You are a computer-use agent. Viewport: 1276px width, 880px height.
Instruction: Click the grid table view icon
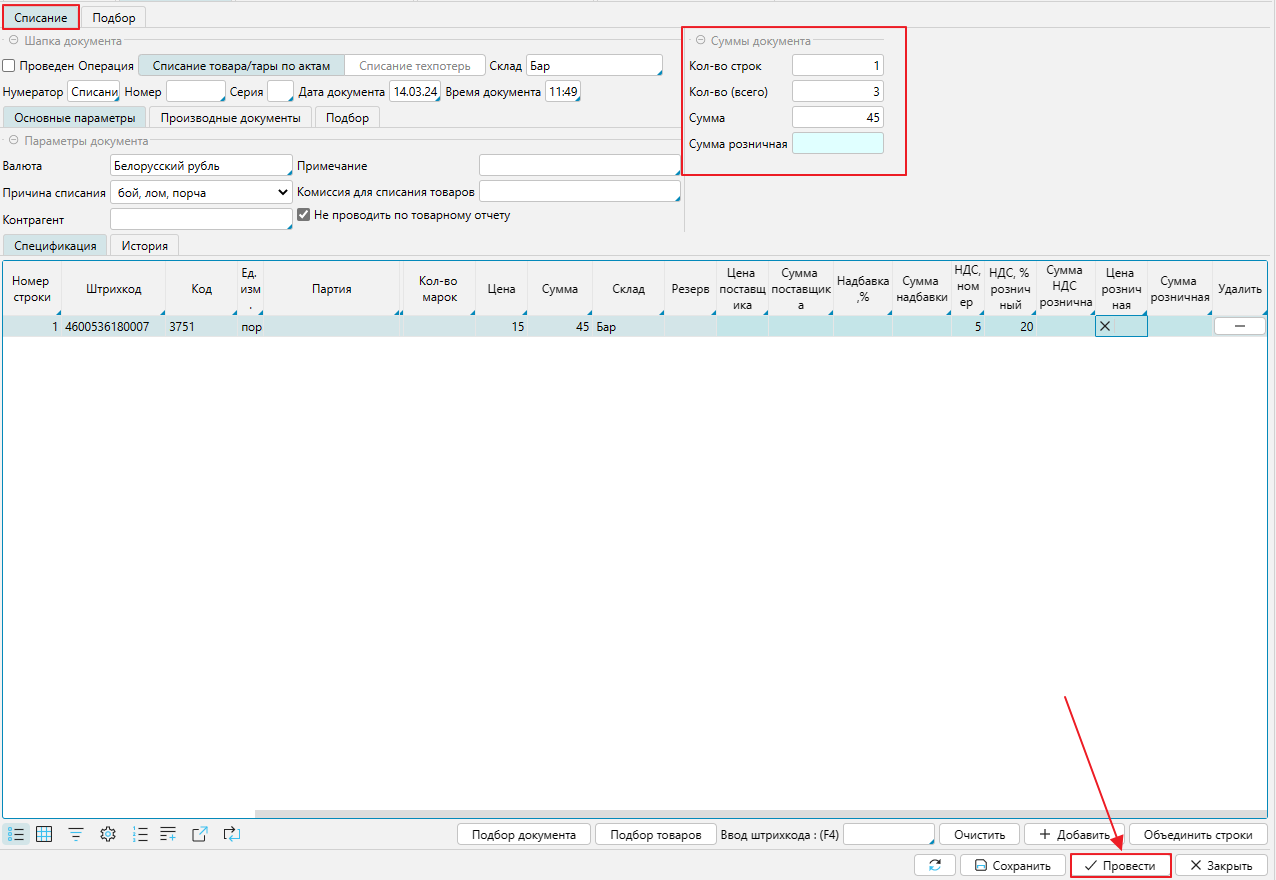pyautogui.click(x=44, y=834)
